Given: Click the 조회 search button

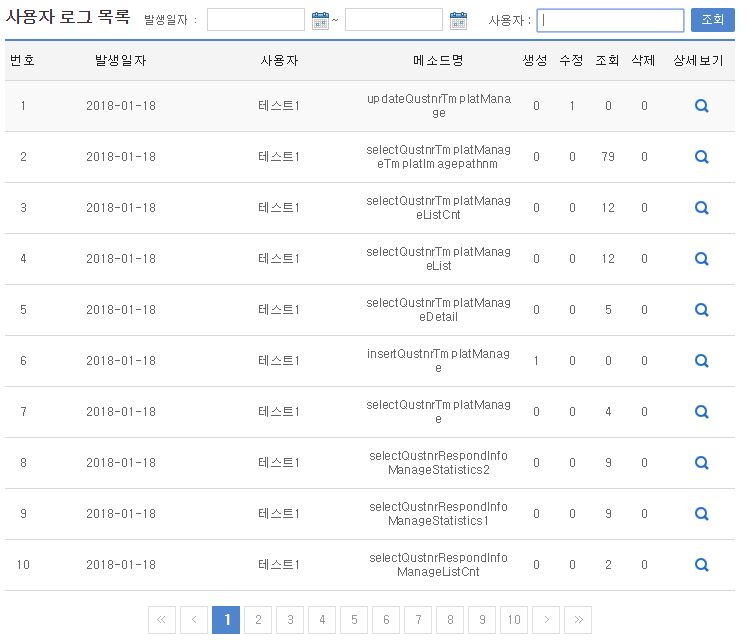Looking at the screenshot, I should pyautogui.click(x=712, y=20).
